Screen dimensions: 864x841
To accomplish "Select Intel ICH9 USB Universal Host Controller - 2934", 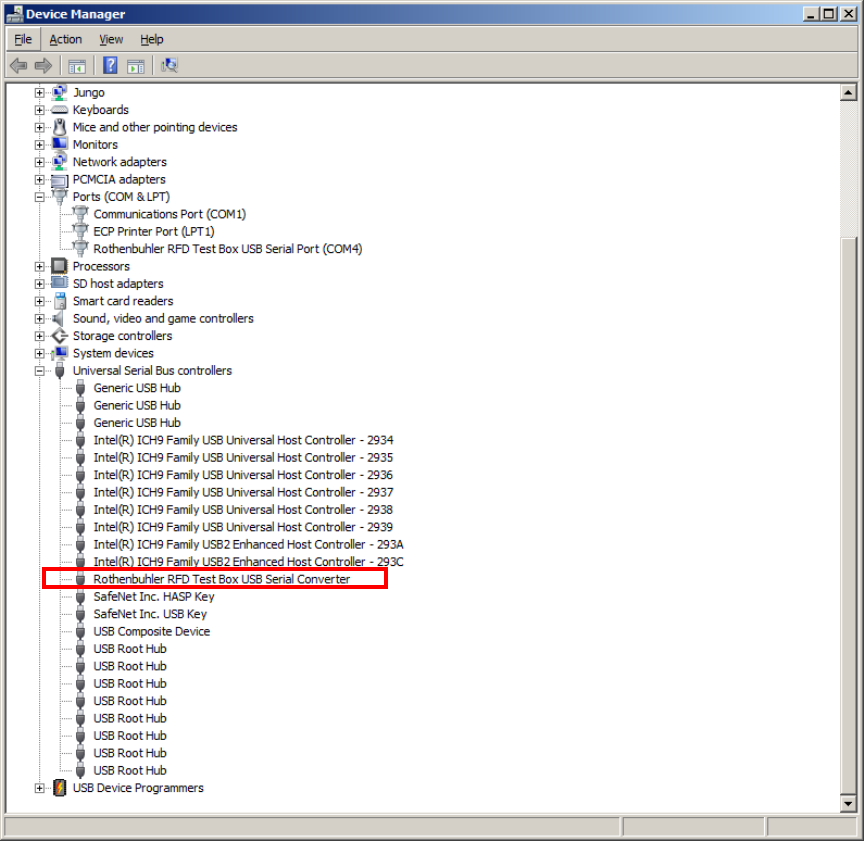I will (x=243, y=440).
